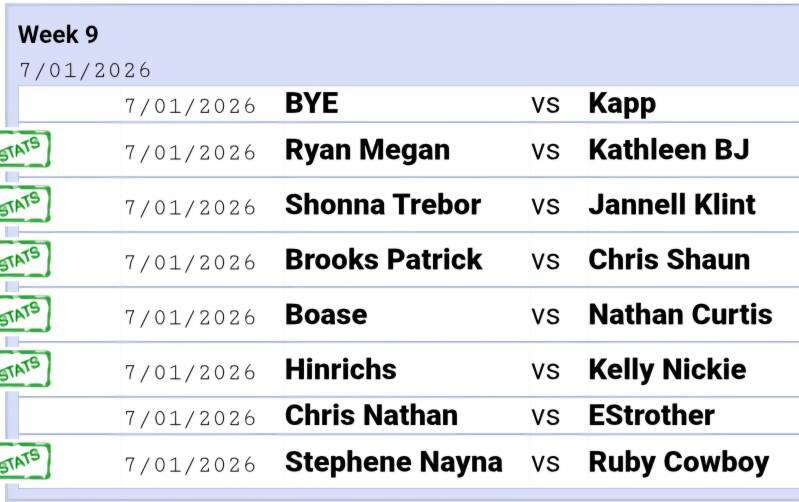Select team Brooks Patrick
This screenshot has width=799, height=502.
click(383, 260)
